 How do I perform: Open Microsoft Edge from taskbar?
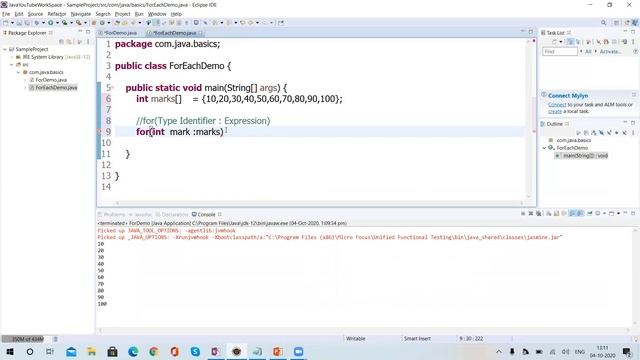[x=133, y=351]
